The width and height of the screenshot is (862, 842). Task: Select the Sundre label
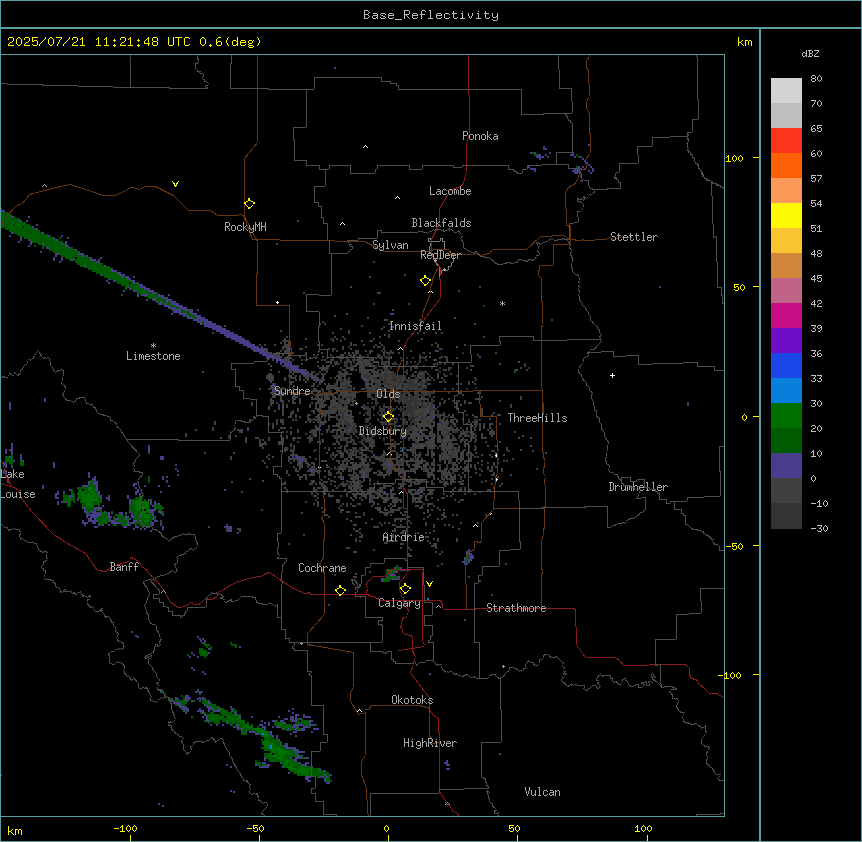point(292,391)
